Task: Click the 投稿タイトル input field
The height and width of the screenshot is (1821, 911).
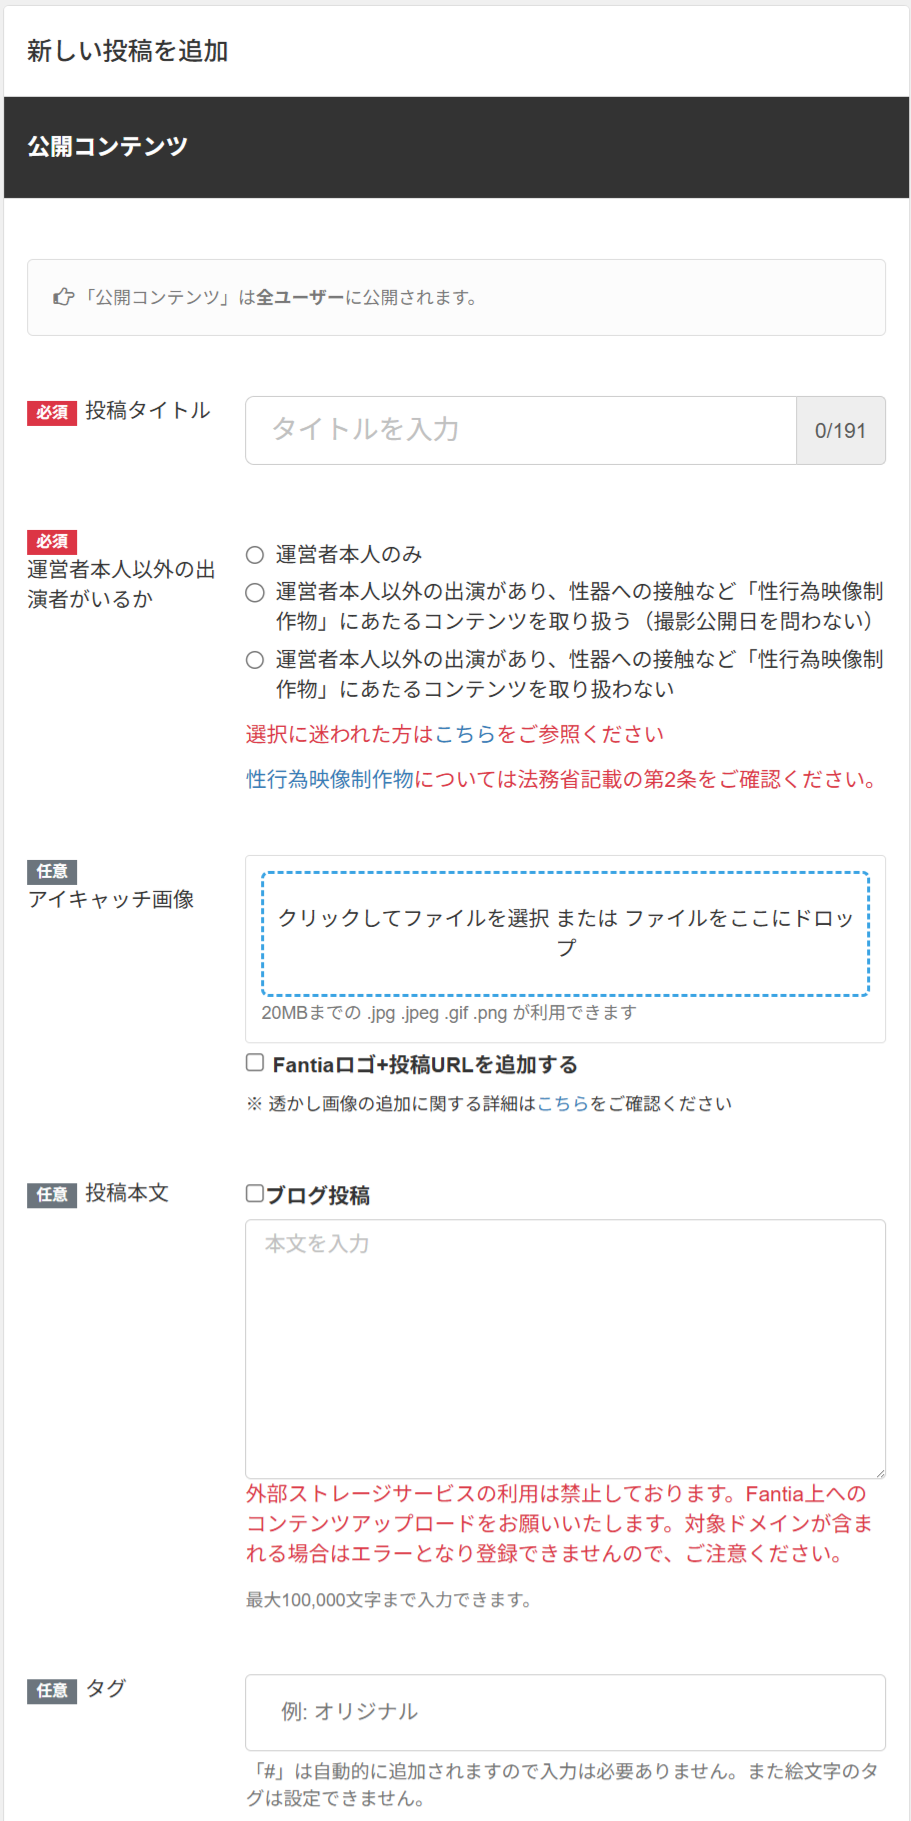Action: click(521, 430)
